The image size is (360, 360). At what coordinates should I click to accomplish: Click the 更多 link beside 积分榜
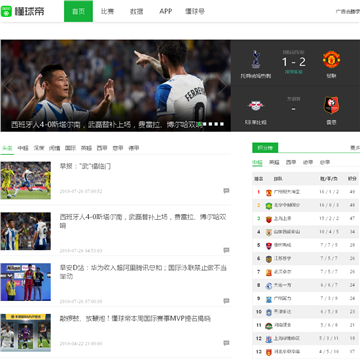(355, 148)
